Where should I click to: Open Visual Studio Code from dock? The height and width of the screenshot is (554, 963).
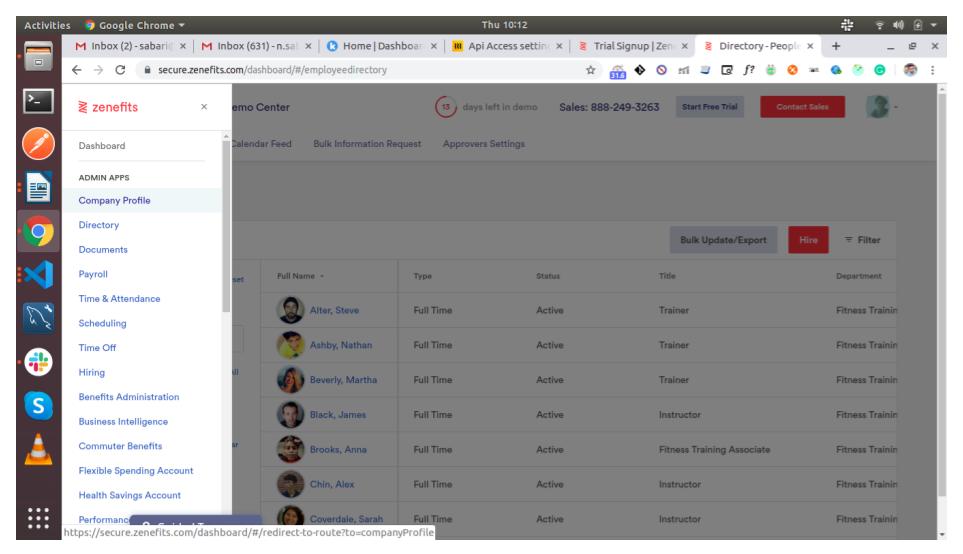[38, 275]
